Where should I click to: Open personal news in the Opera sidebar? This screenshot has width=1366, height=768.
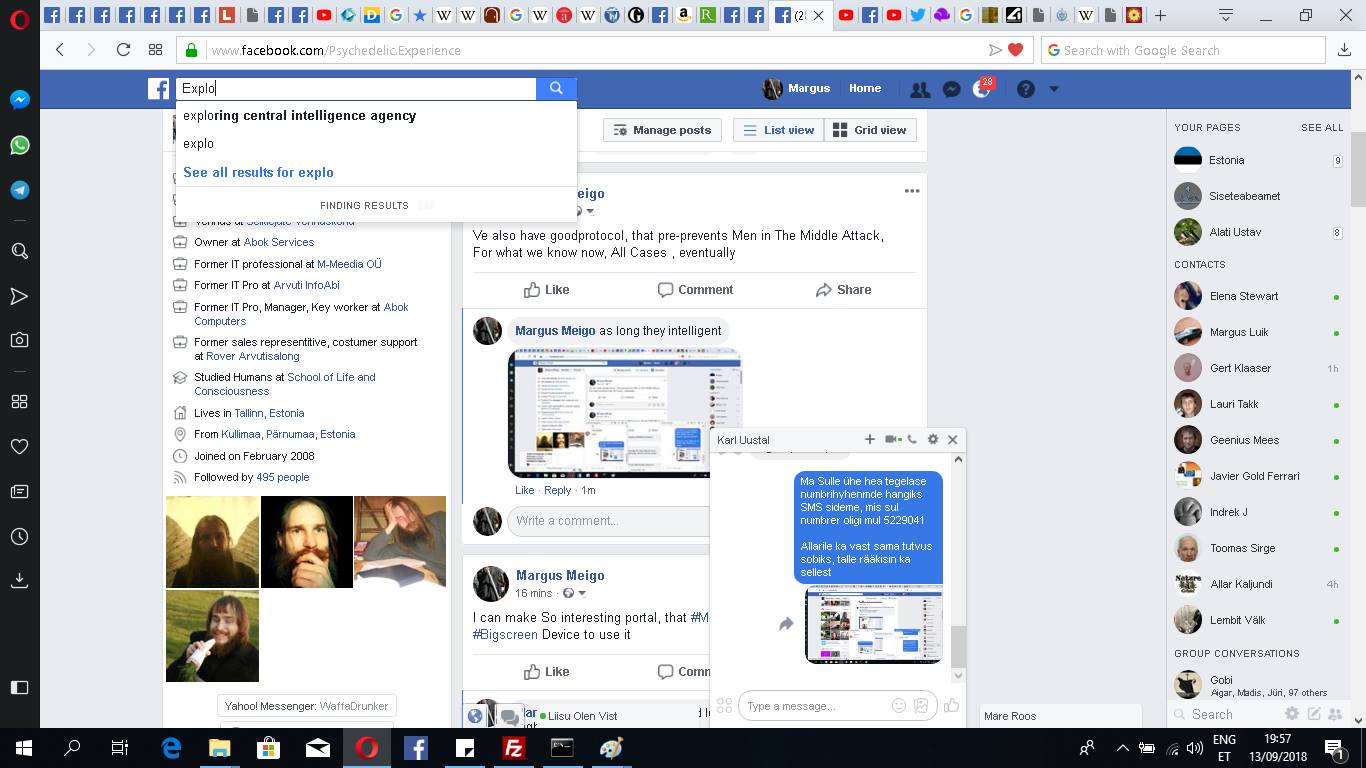point(19,492)
